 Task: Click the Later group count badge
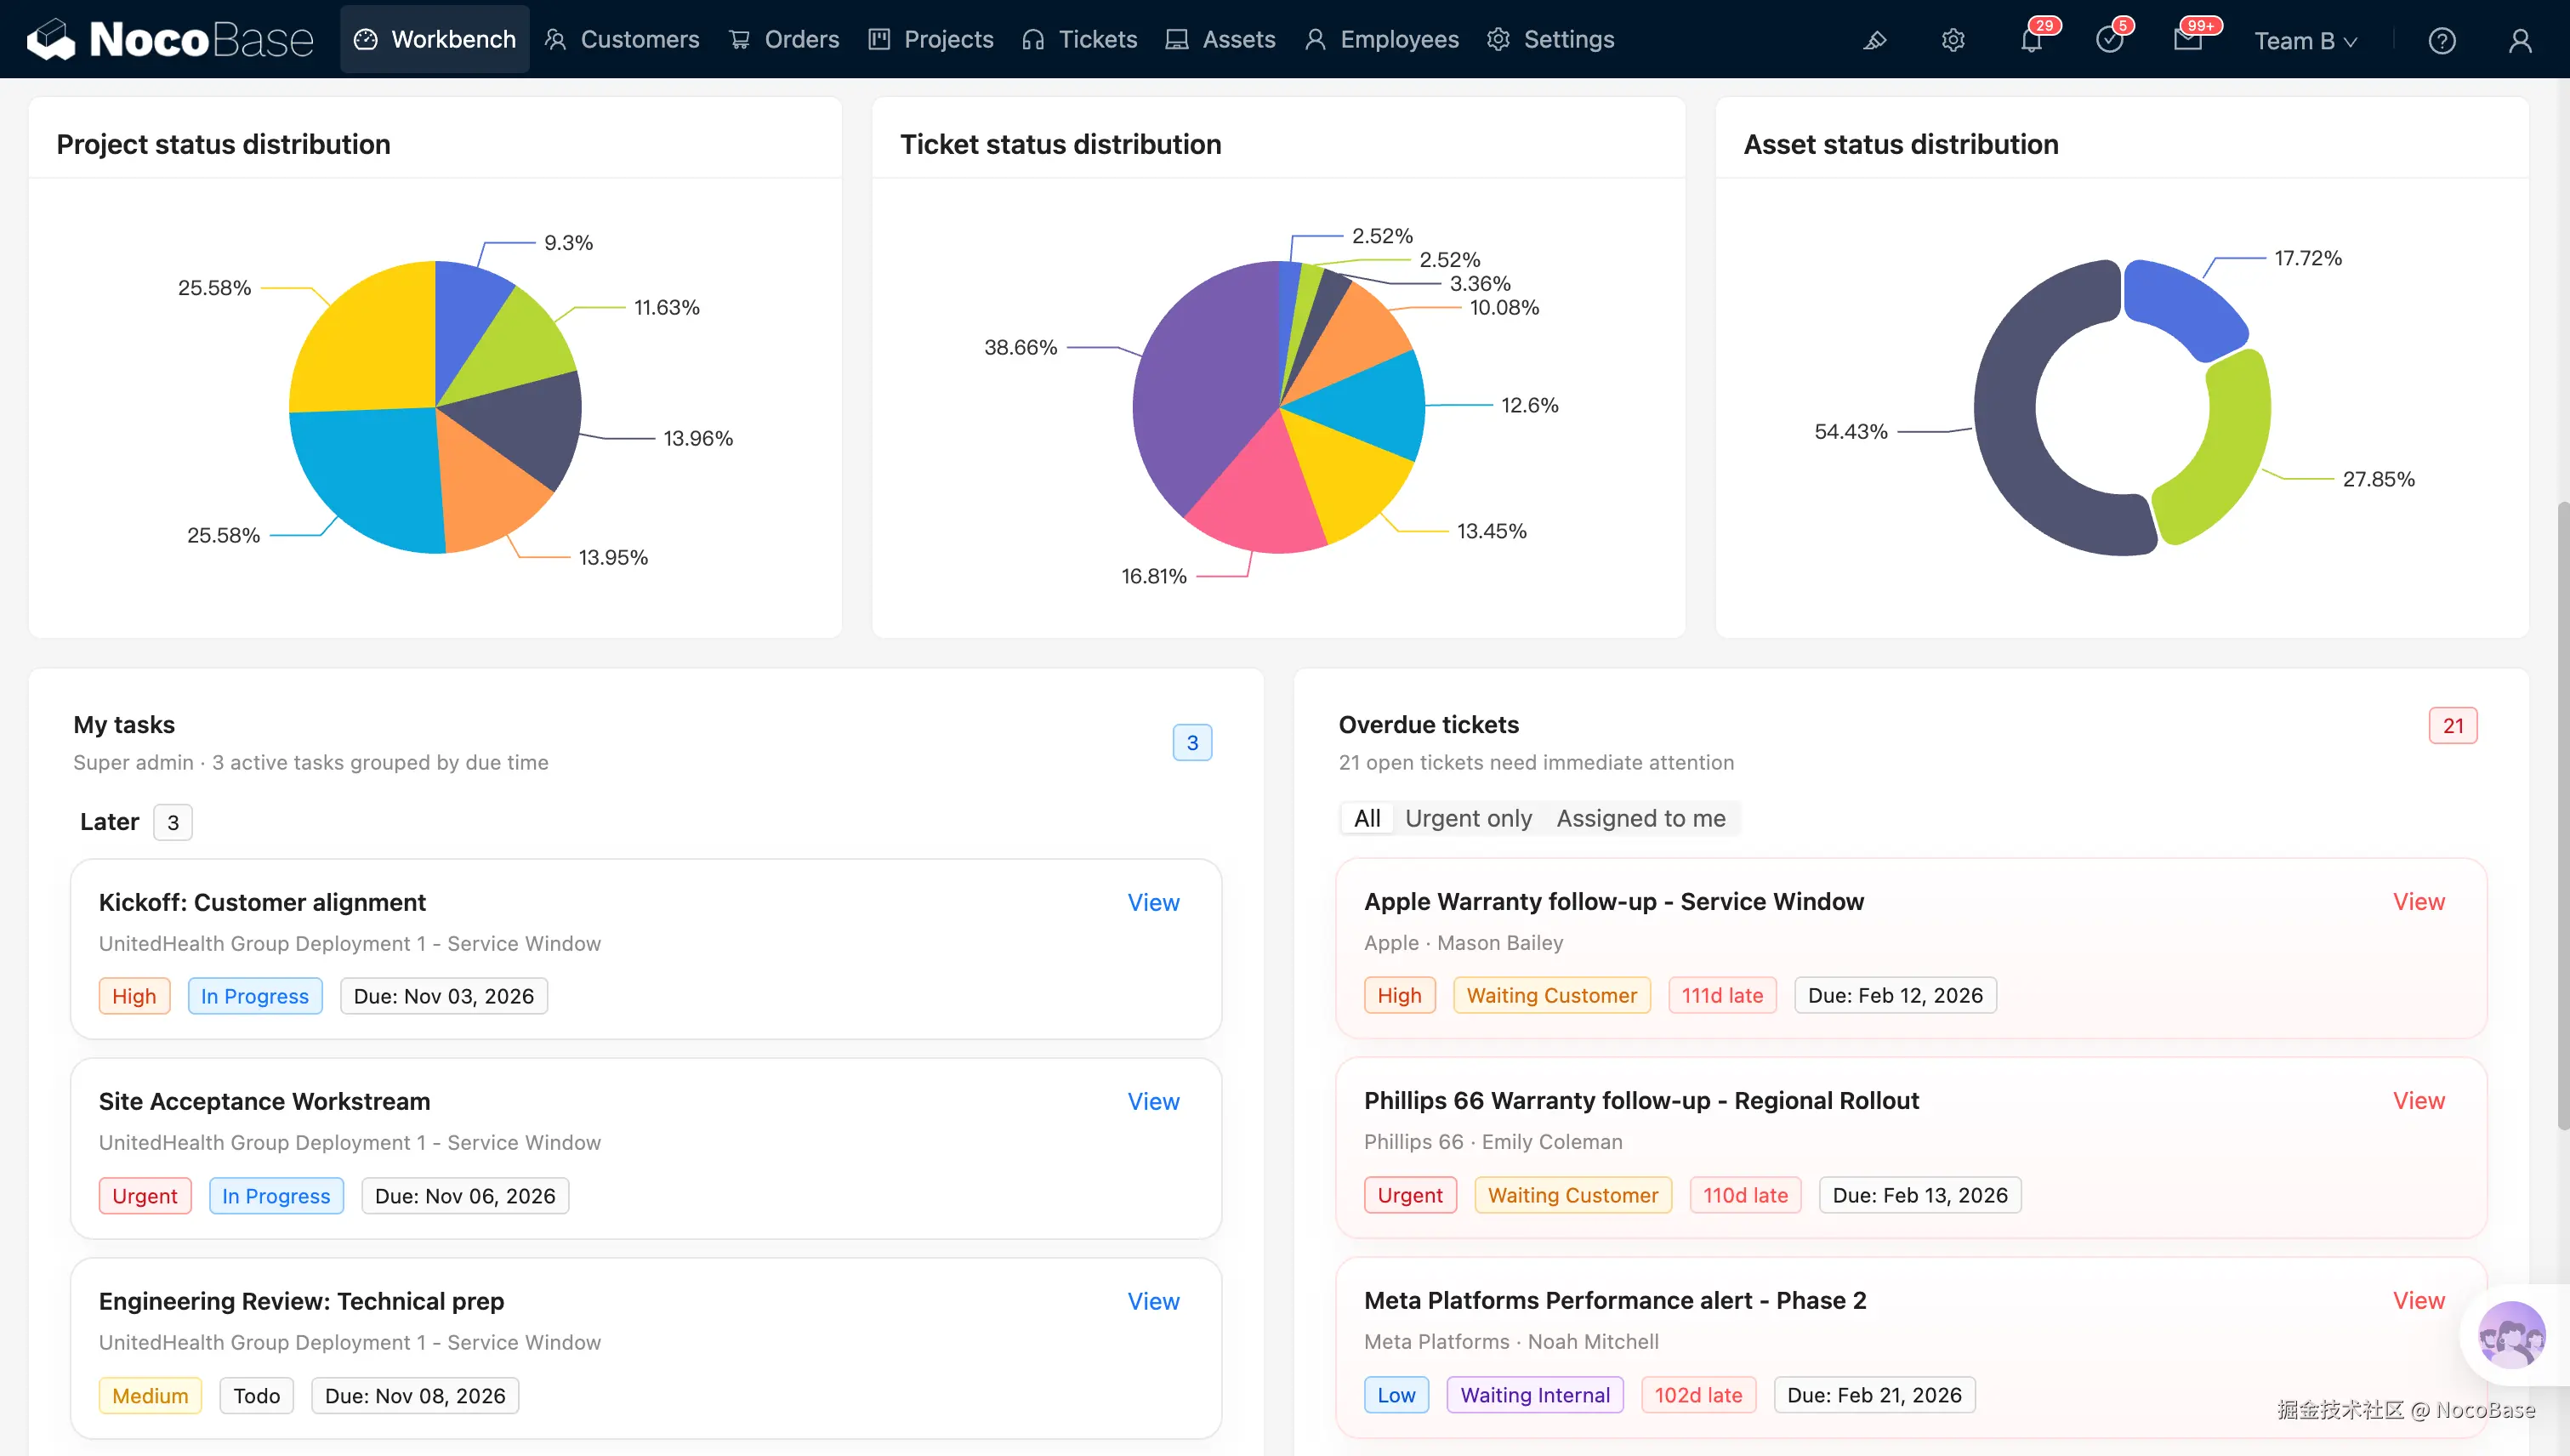173,822
